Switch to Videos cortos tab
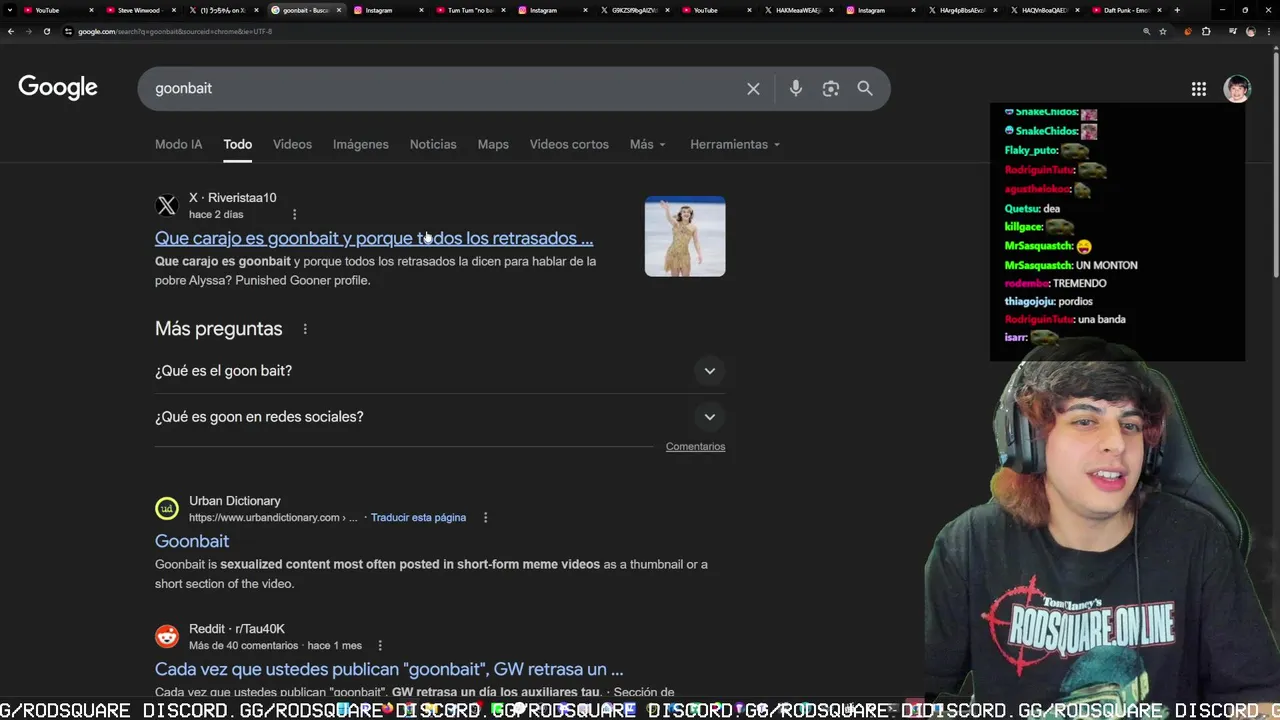The width and height of the screenshot is (1280, 720). point(569,144)
